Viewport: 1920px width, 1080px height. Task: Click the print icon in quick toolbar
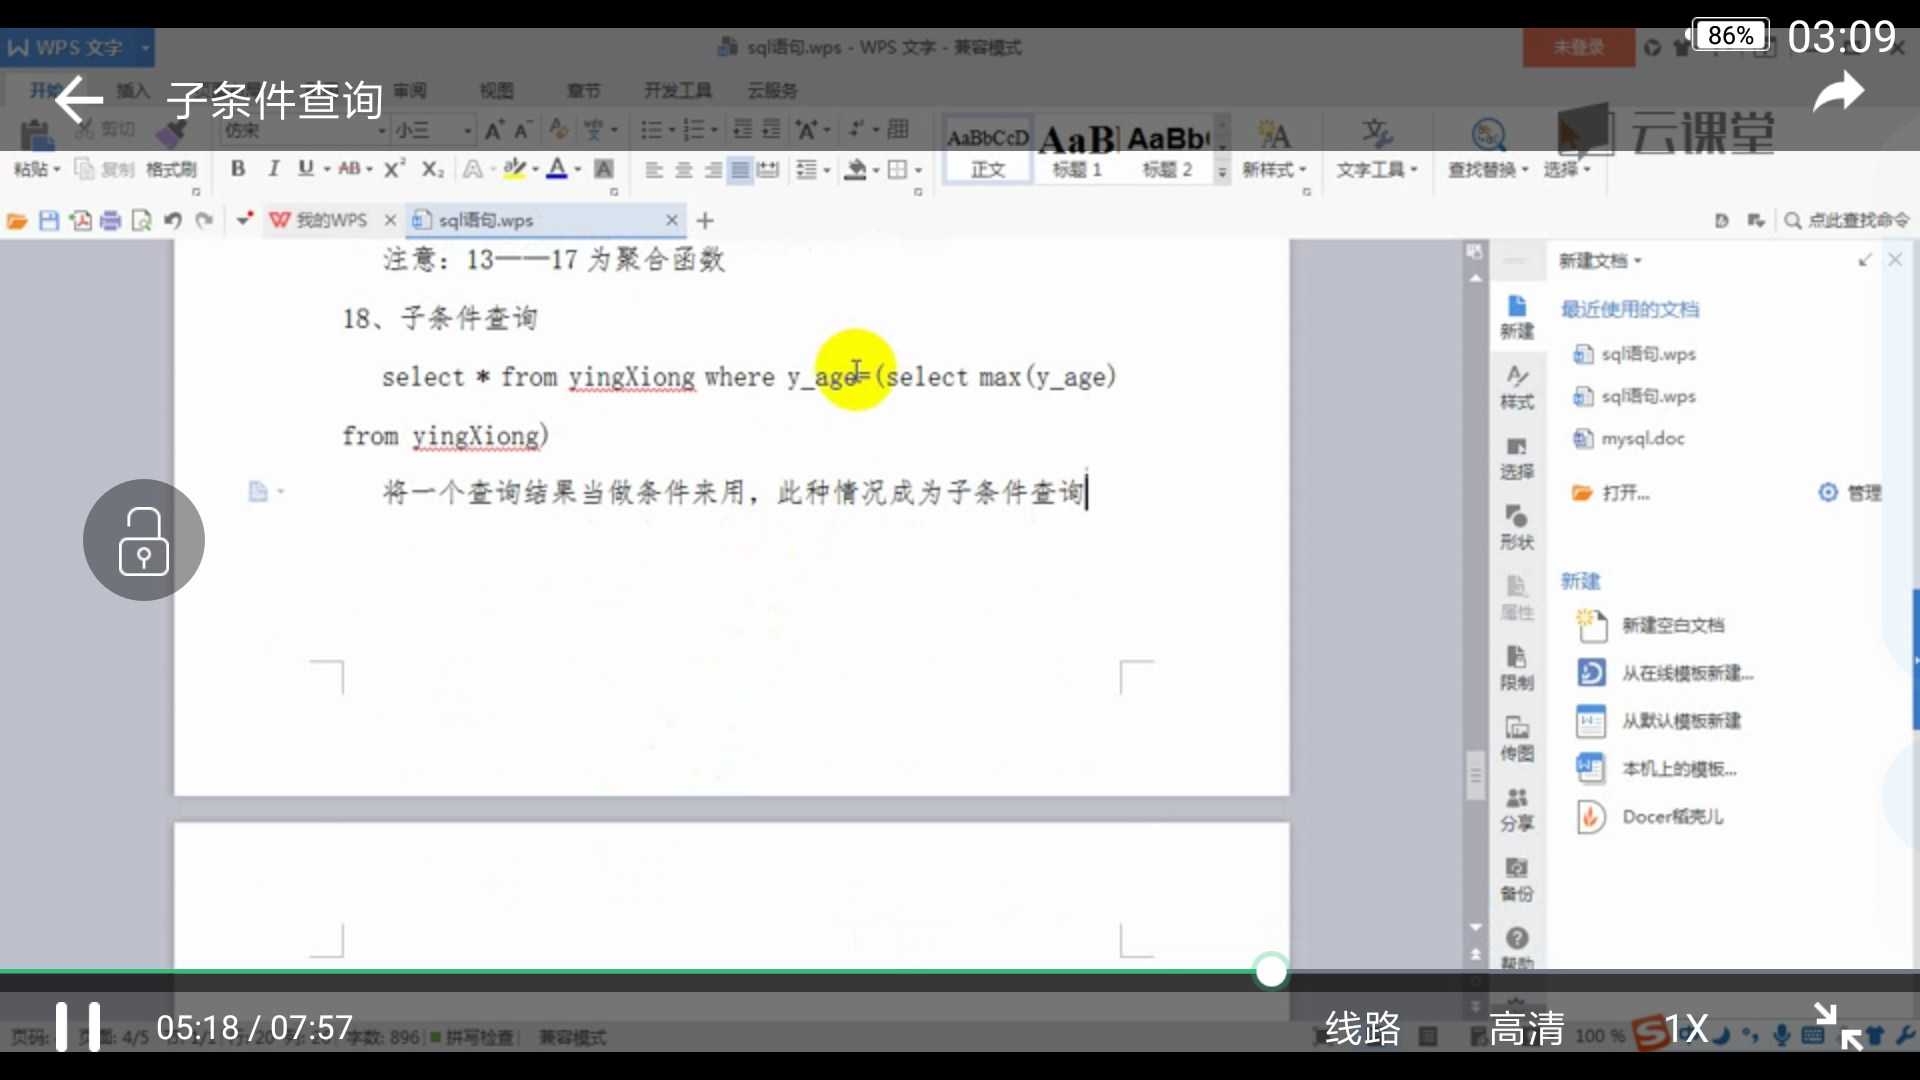[x=110, y=220]
